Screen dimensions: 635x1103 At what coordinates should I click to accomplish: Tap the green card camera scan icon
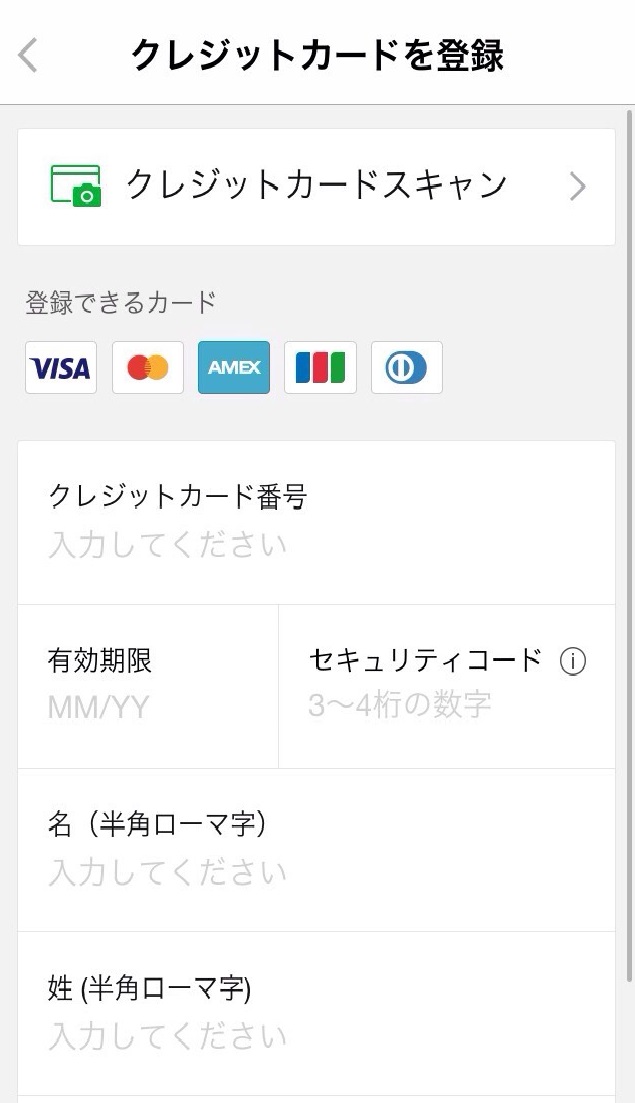(76, 186)
